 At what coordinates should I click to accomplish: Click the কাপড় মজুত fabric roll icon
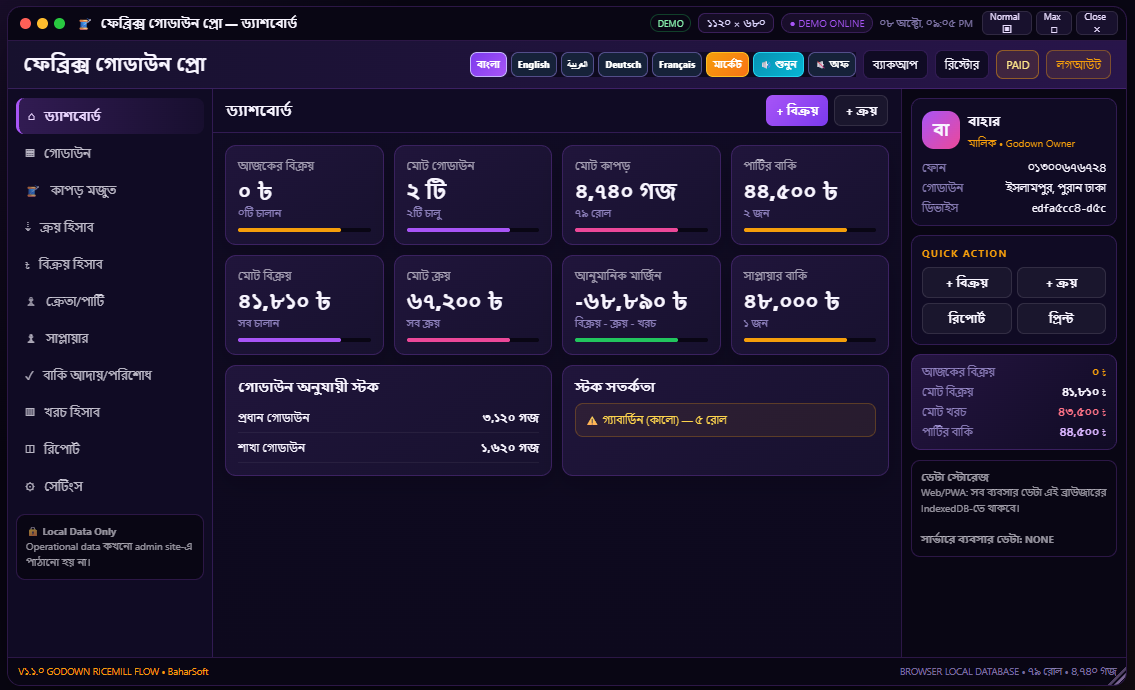point(33,190)
